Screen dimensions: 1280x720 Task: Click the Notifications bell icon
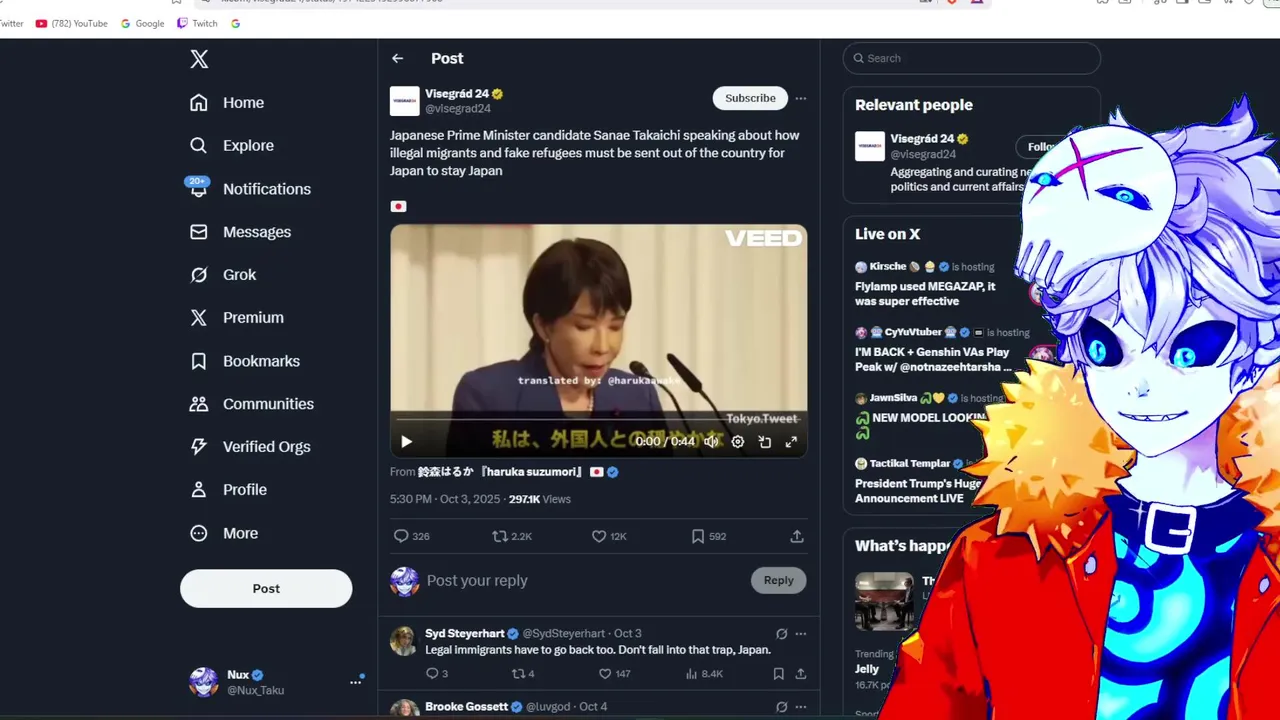[199, 189]
